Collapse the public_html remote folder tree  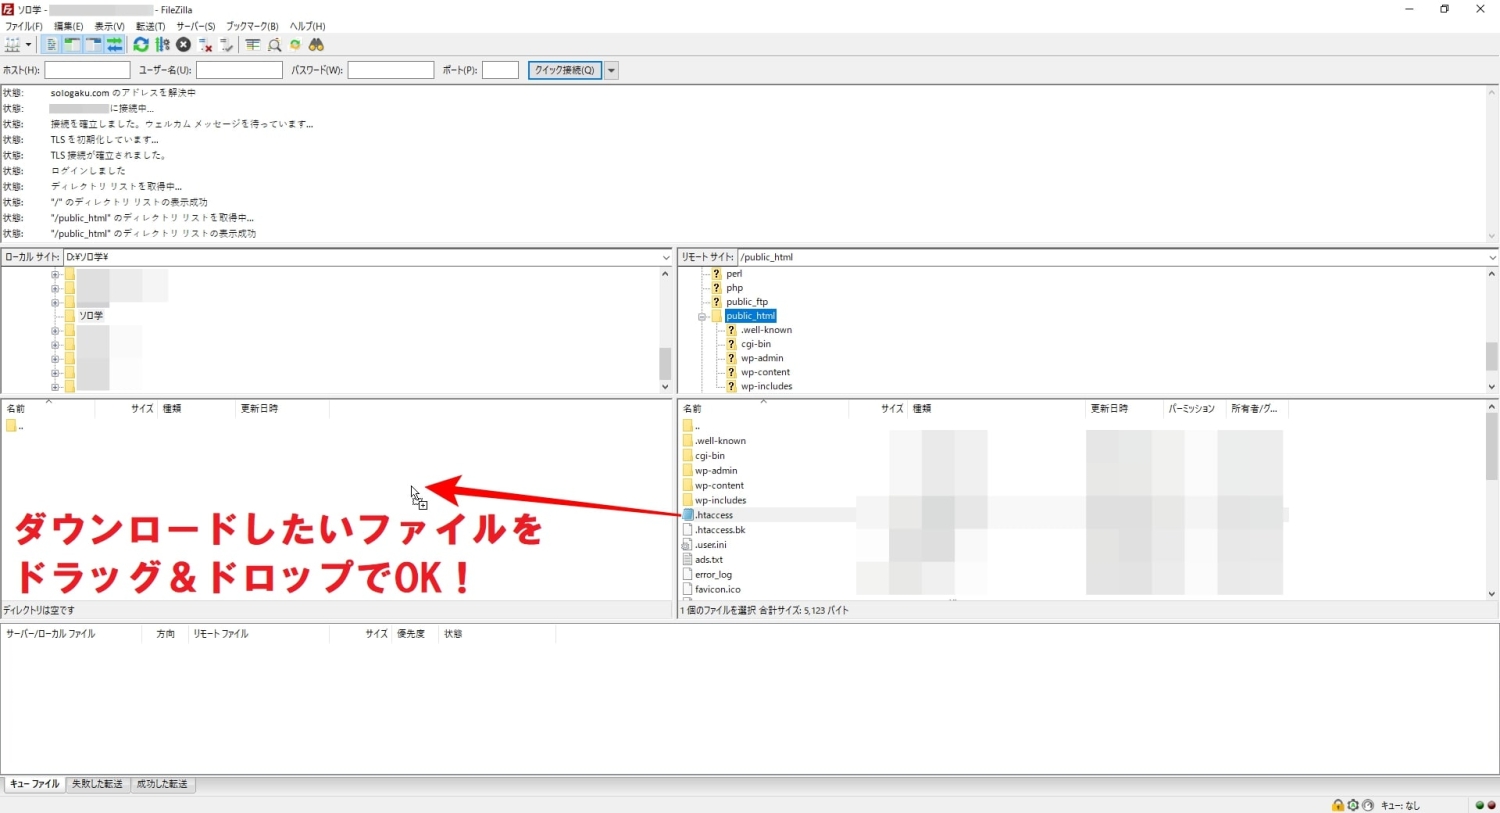click(702, 317)
